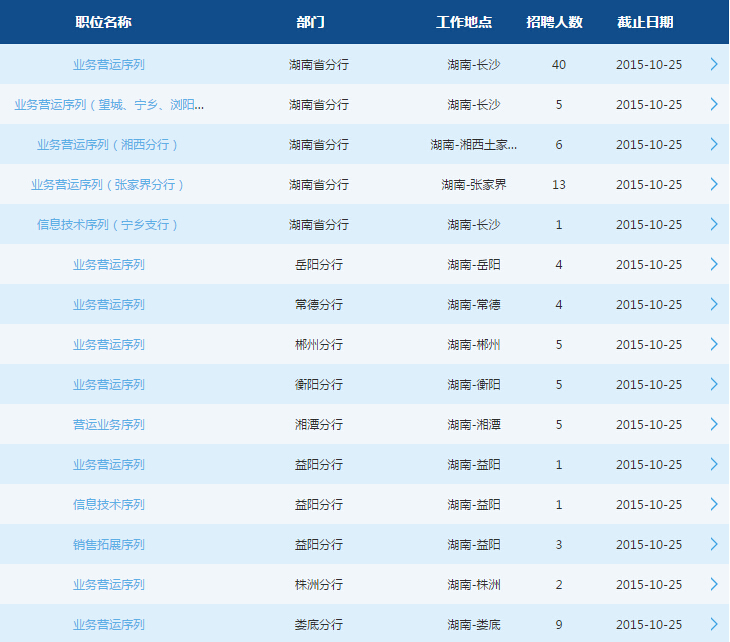Open the 业务营运序列（望城、宁乡、浏阳... job link
Image resolution: width=730 pixels, height=642 pixels.
[109, 104]
